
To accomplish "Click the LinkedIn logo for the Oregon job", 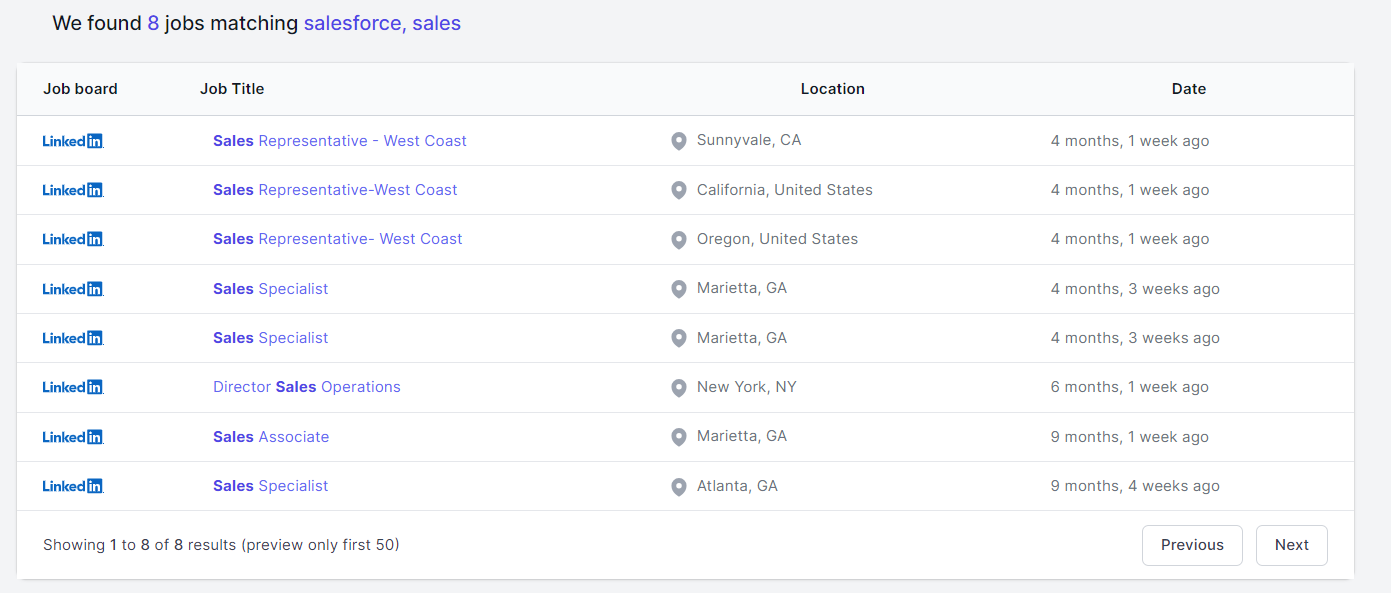I will tap(73, 239).
